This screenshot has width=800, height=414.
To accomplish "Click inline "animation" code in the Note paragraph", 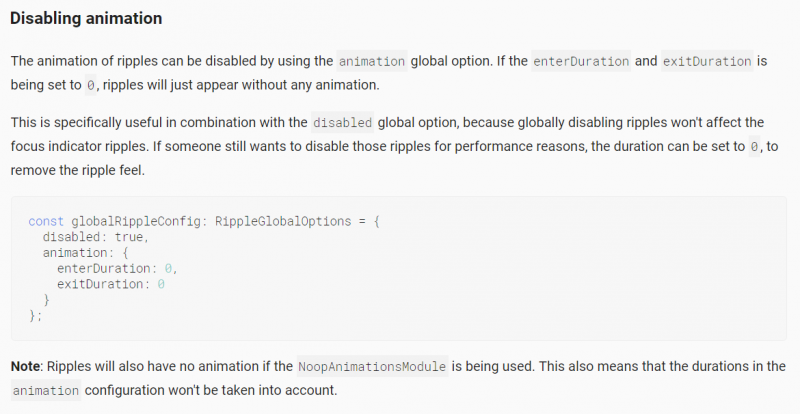I will (45, 390).
